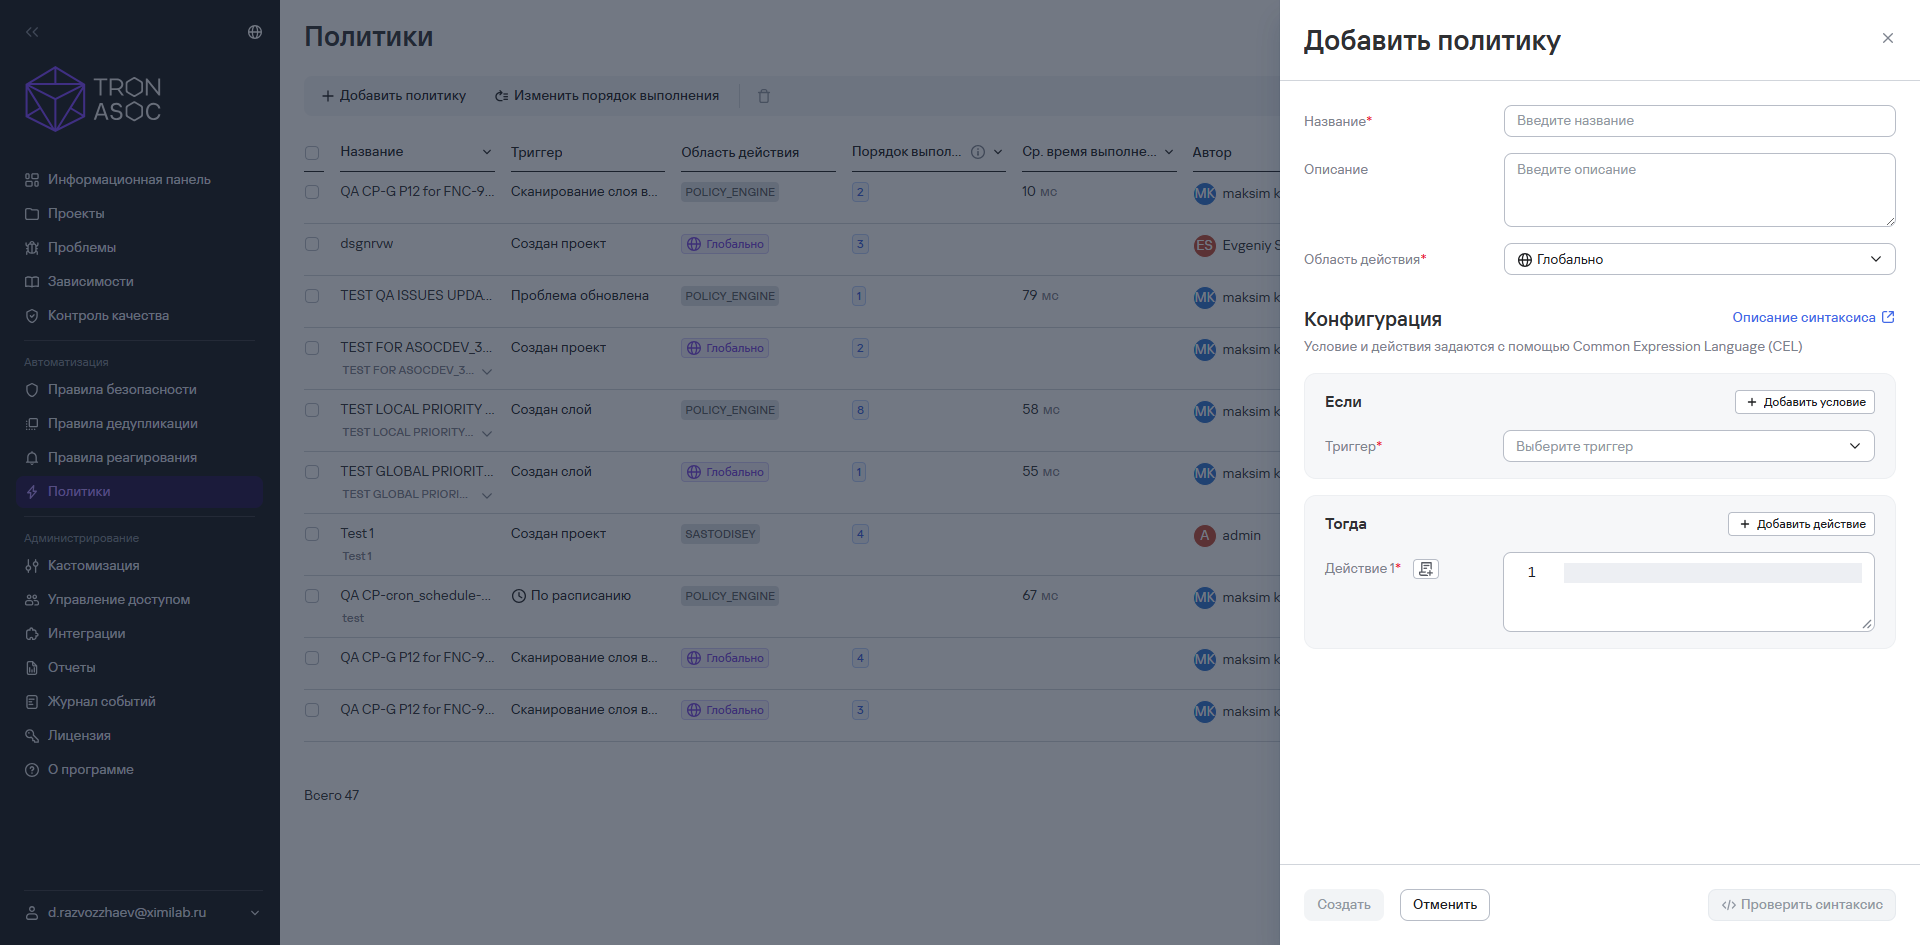This screenshot has height=945, width=1920.
Task: Open Проблемы section
Action: click(x=82, y=248)
